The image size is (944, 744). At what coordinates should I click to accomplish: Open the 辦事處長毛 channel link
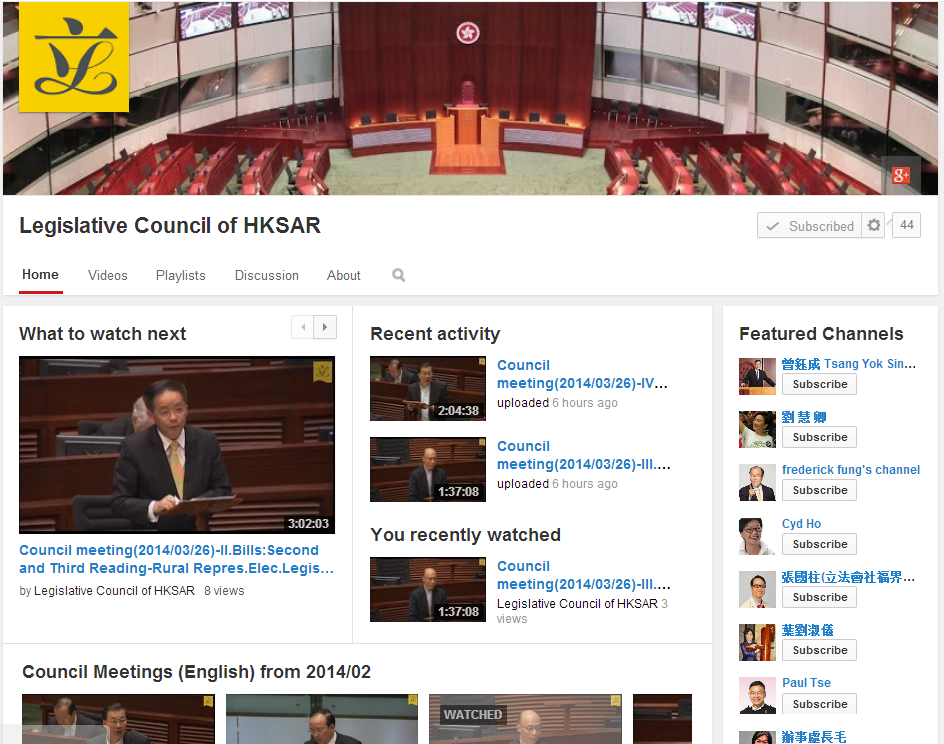(814, 736)
